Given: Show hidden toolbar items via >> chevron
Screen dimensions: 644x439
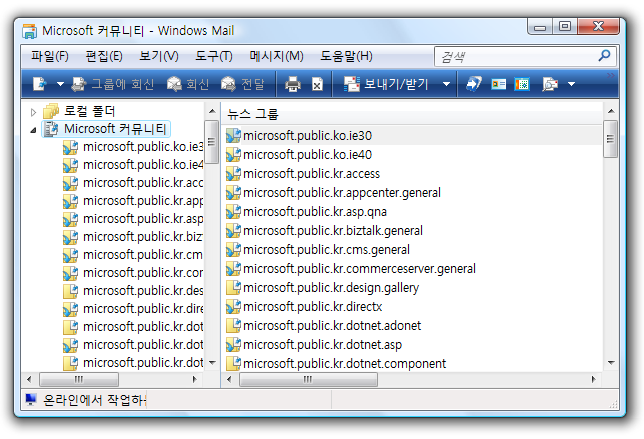Looking at the screenshot, I should pos(611,75).
